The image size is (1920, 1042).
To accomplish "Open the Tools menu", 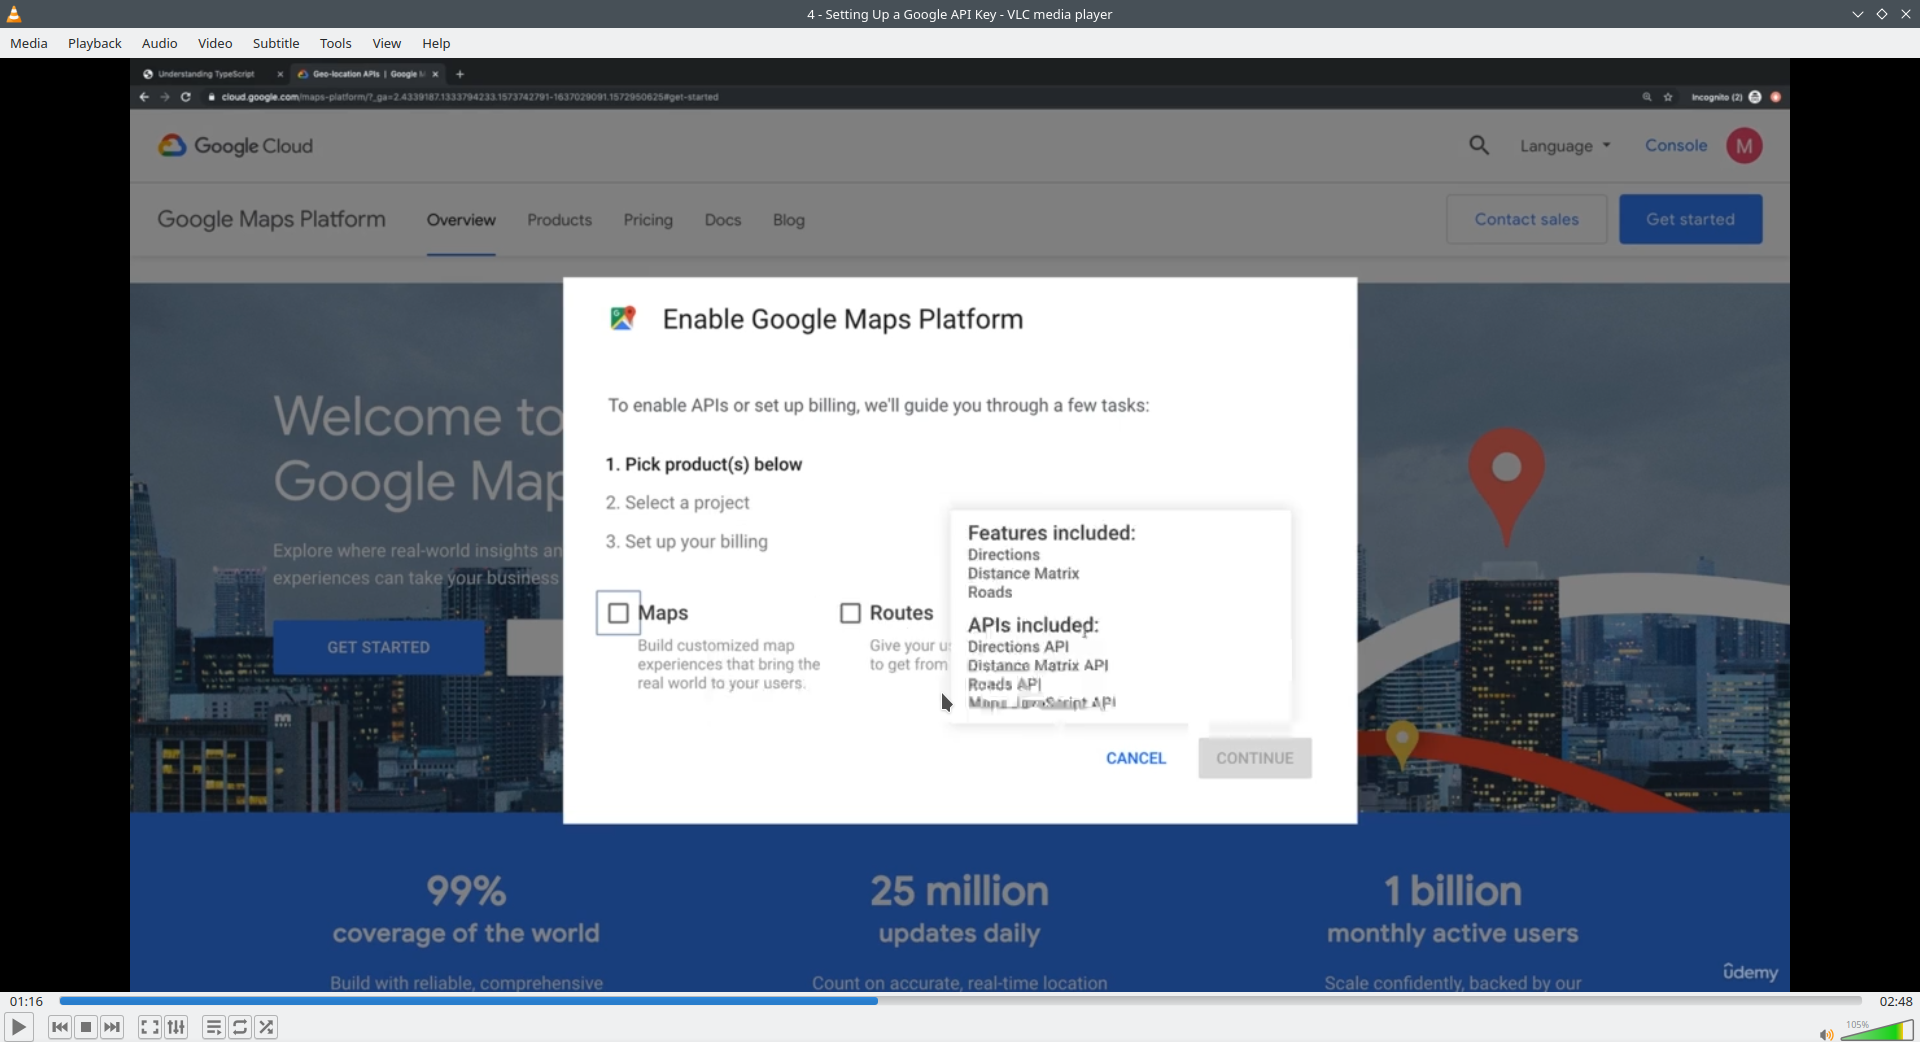I will 336,43.
